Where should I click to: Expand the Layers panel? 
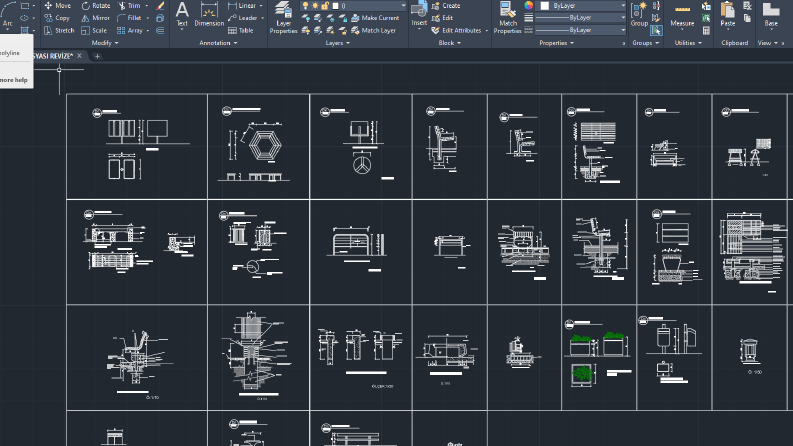coord(337,43)
